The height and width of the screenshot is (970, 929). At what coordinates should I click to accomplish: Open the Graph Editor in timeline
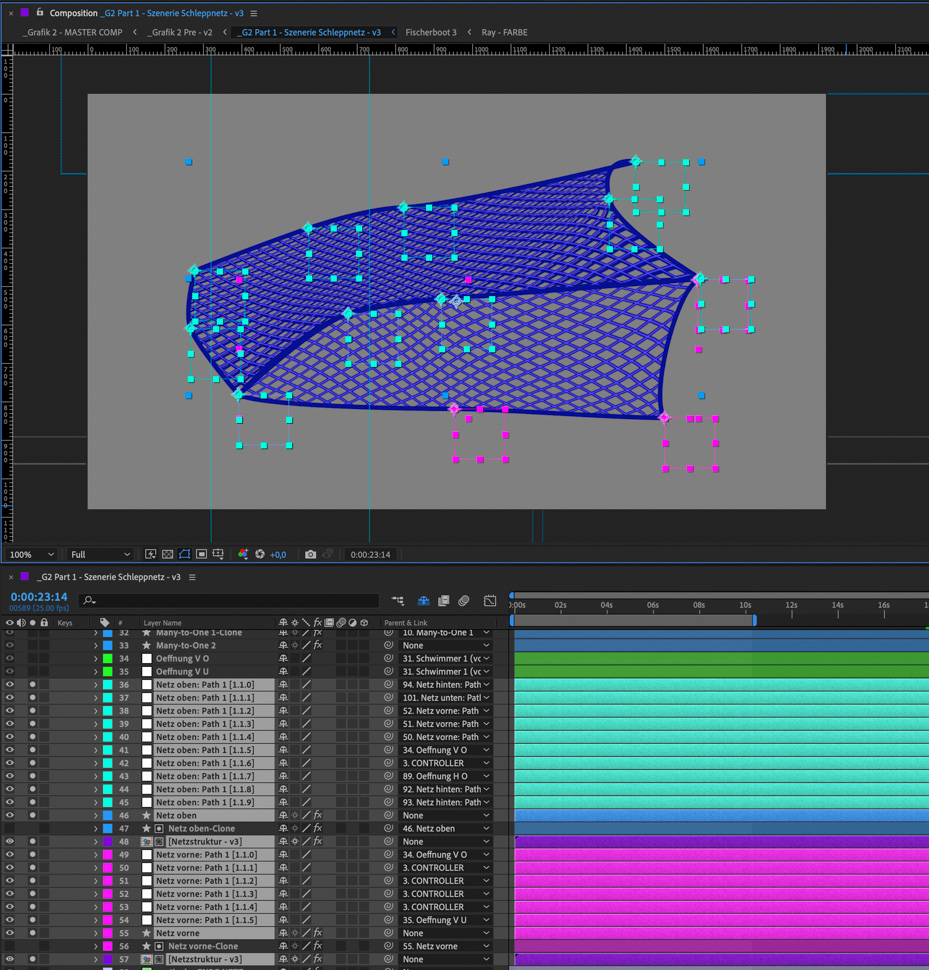point(490,601)
